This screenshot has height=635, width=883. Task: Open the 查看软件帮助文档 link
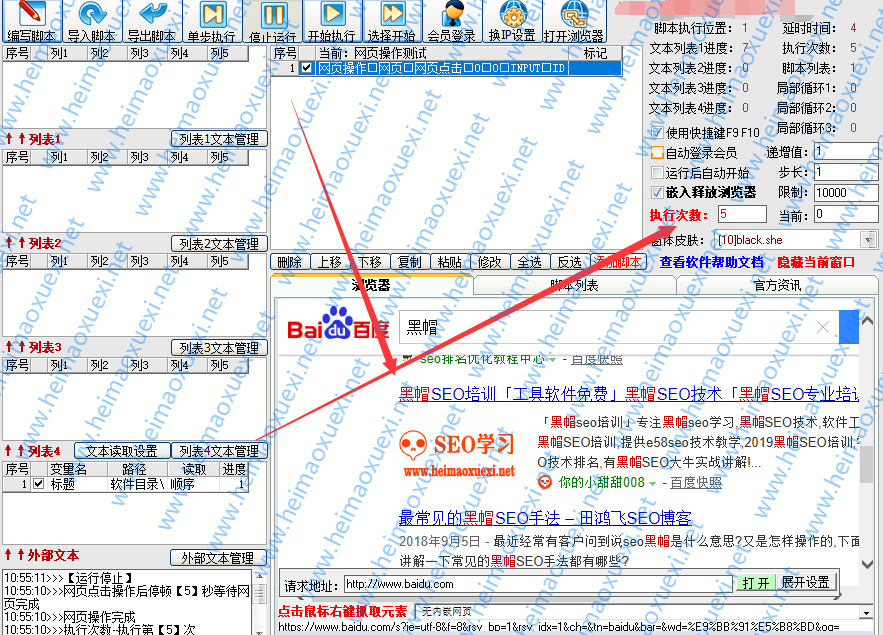tap(711, 262)
